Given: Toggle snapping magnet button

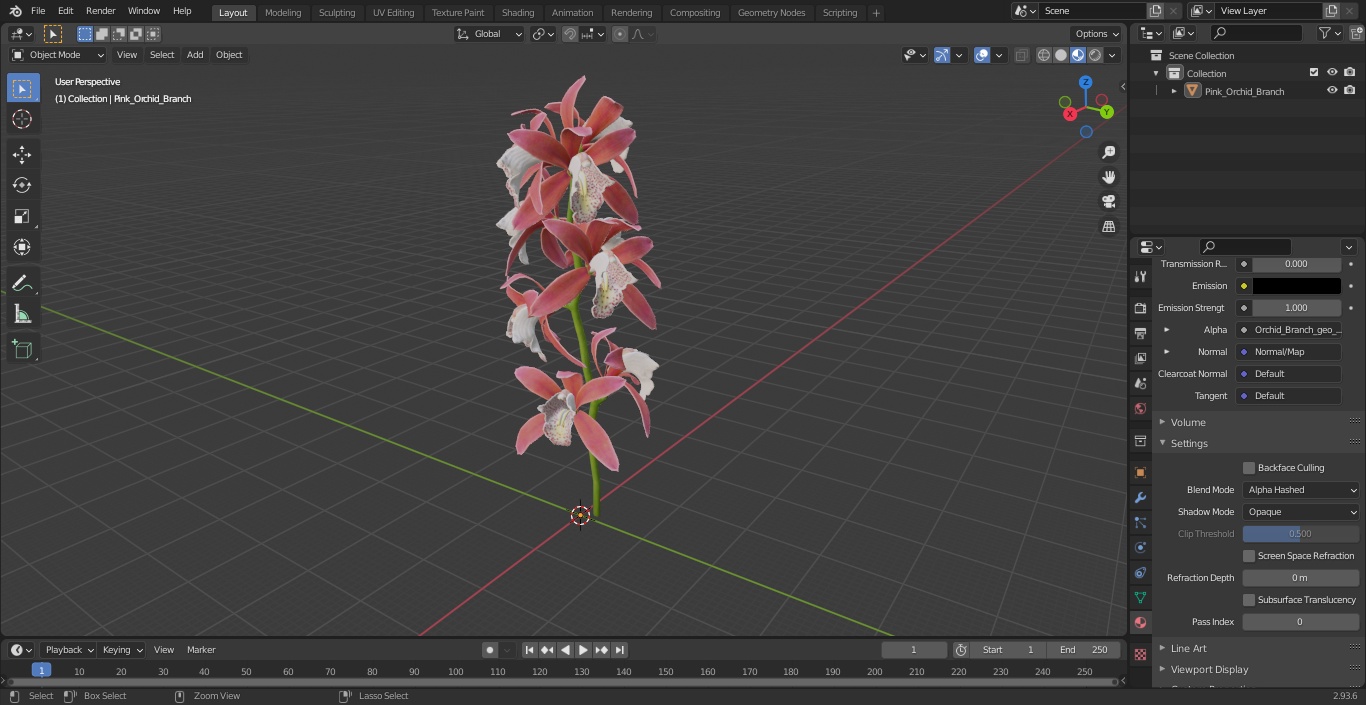Looking at the screenshot, I should click(570, 34).
